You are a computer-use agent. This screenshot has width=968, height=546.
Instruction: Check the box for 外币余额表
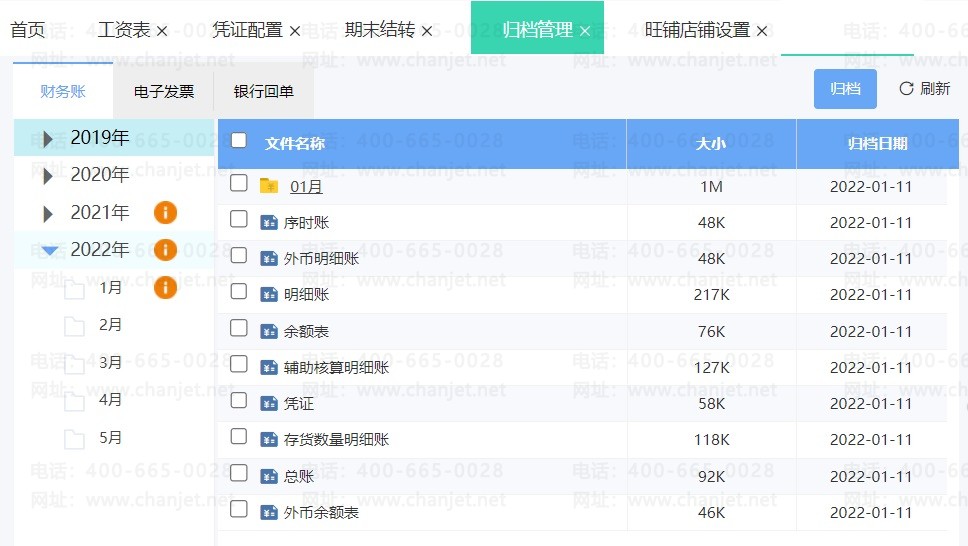pos(239,509)
